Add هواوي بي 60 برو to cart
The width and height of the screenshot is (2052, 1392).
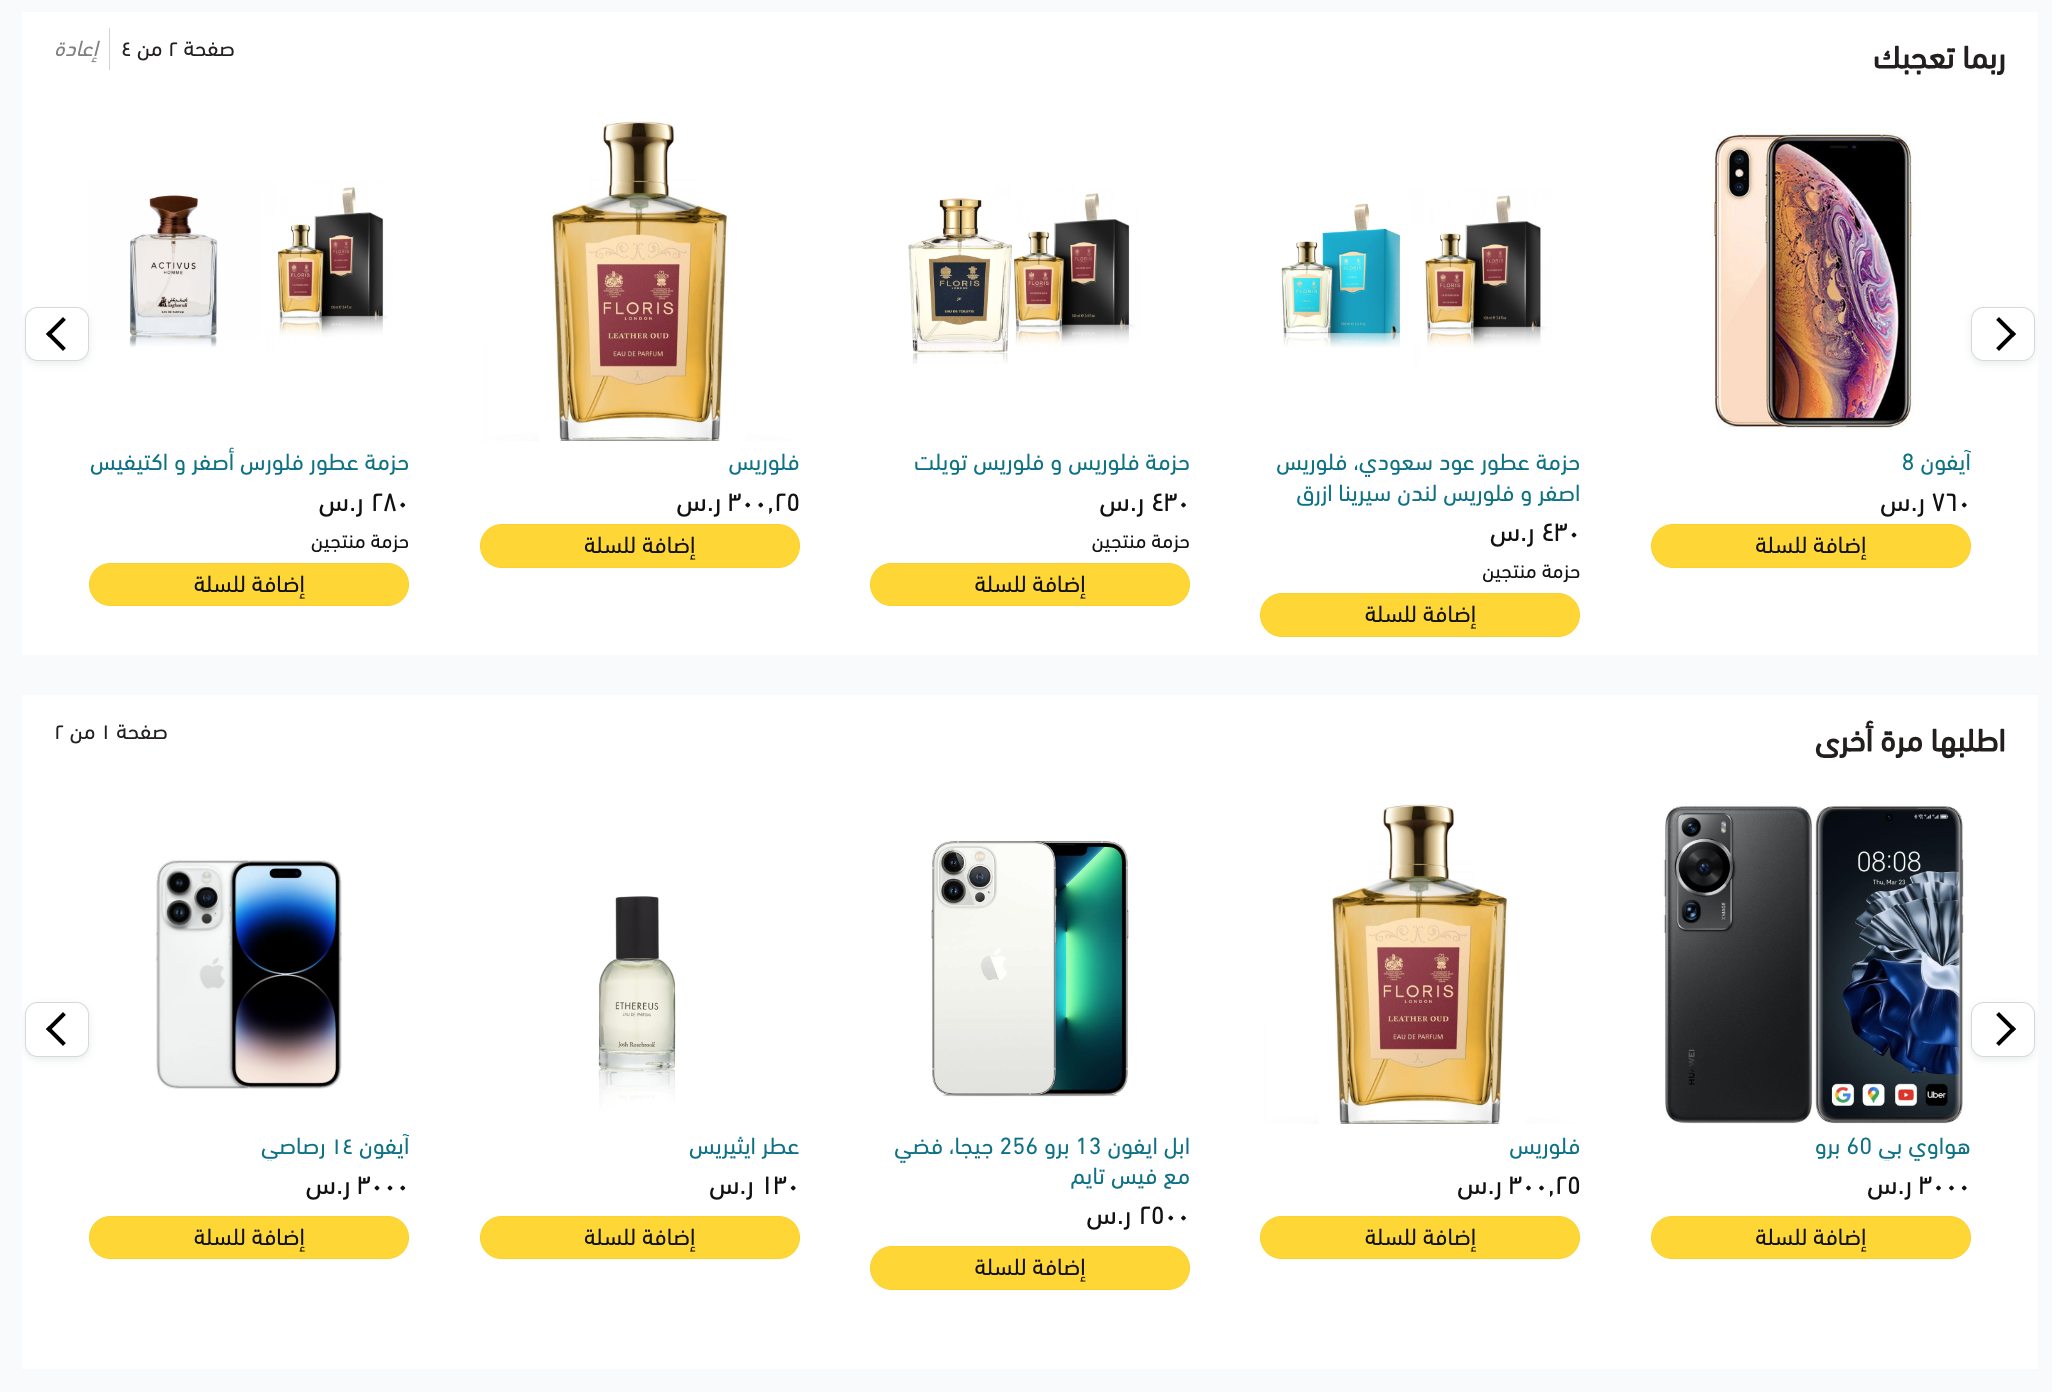tap(1810, 1238)
